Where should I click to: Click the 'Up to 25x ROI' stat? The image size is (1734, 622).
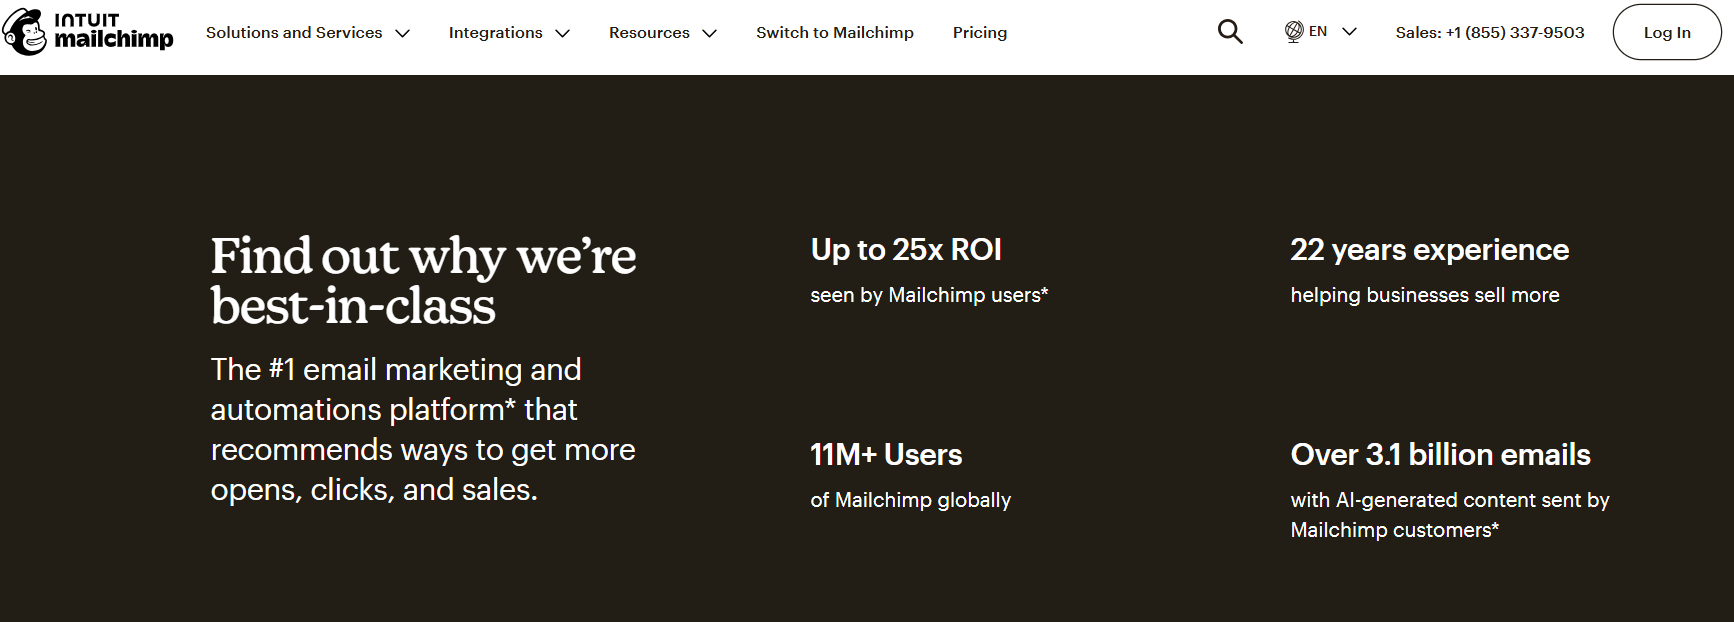coord(906,250)
